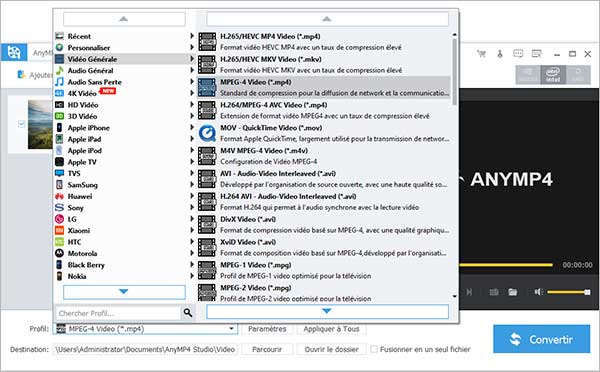Expand the Apple iPad submenu arrow
600x372 pixels.
coord(192,139)
